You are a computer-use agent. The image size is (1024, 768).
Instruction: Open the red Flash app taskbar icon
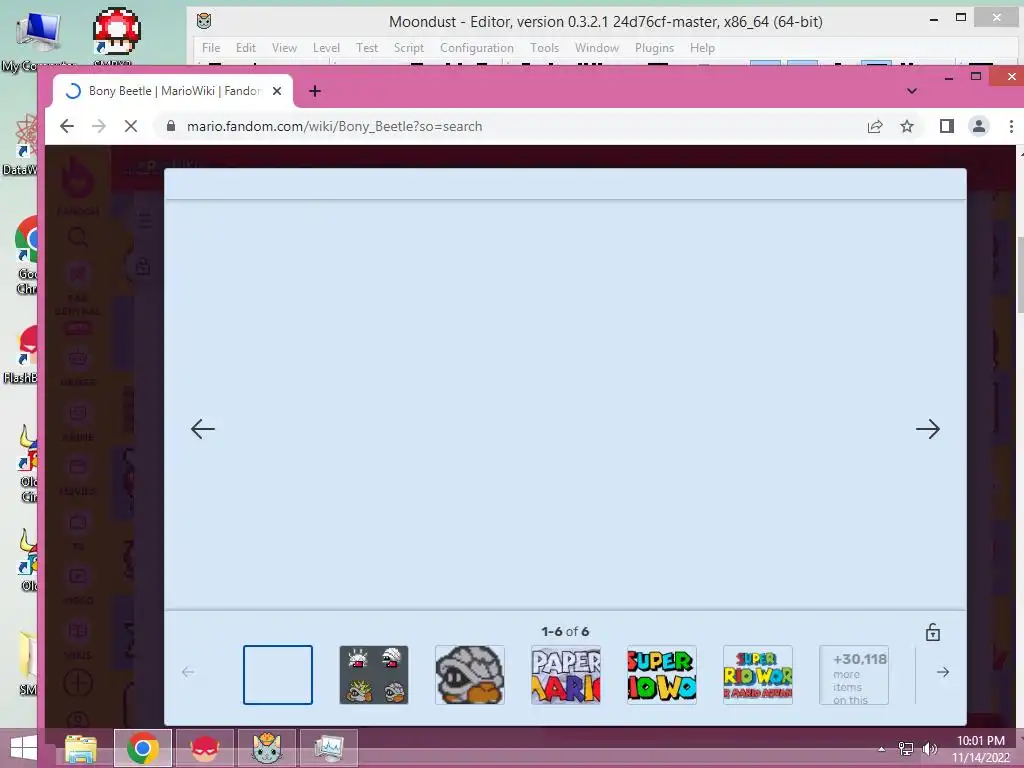coord(204,748)
